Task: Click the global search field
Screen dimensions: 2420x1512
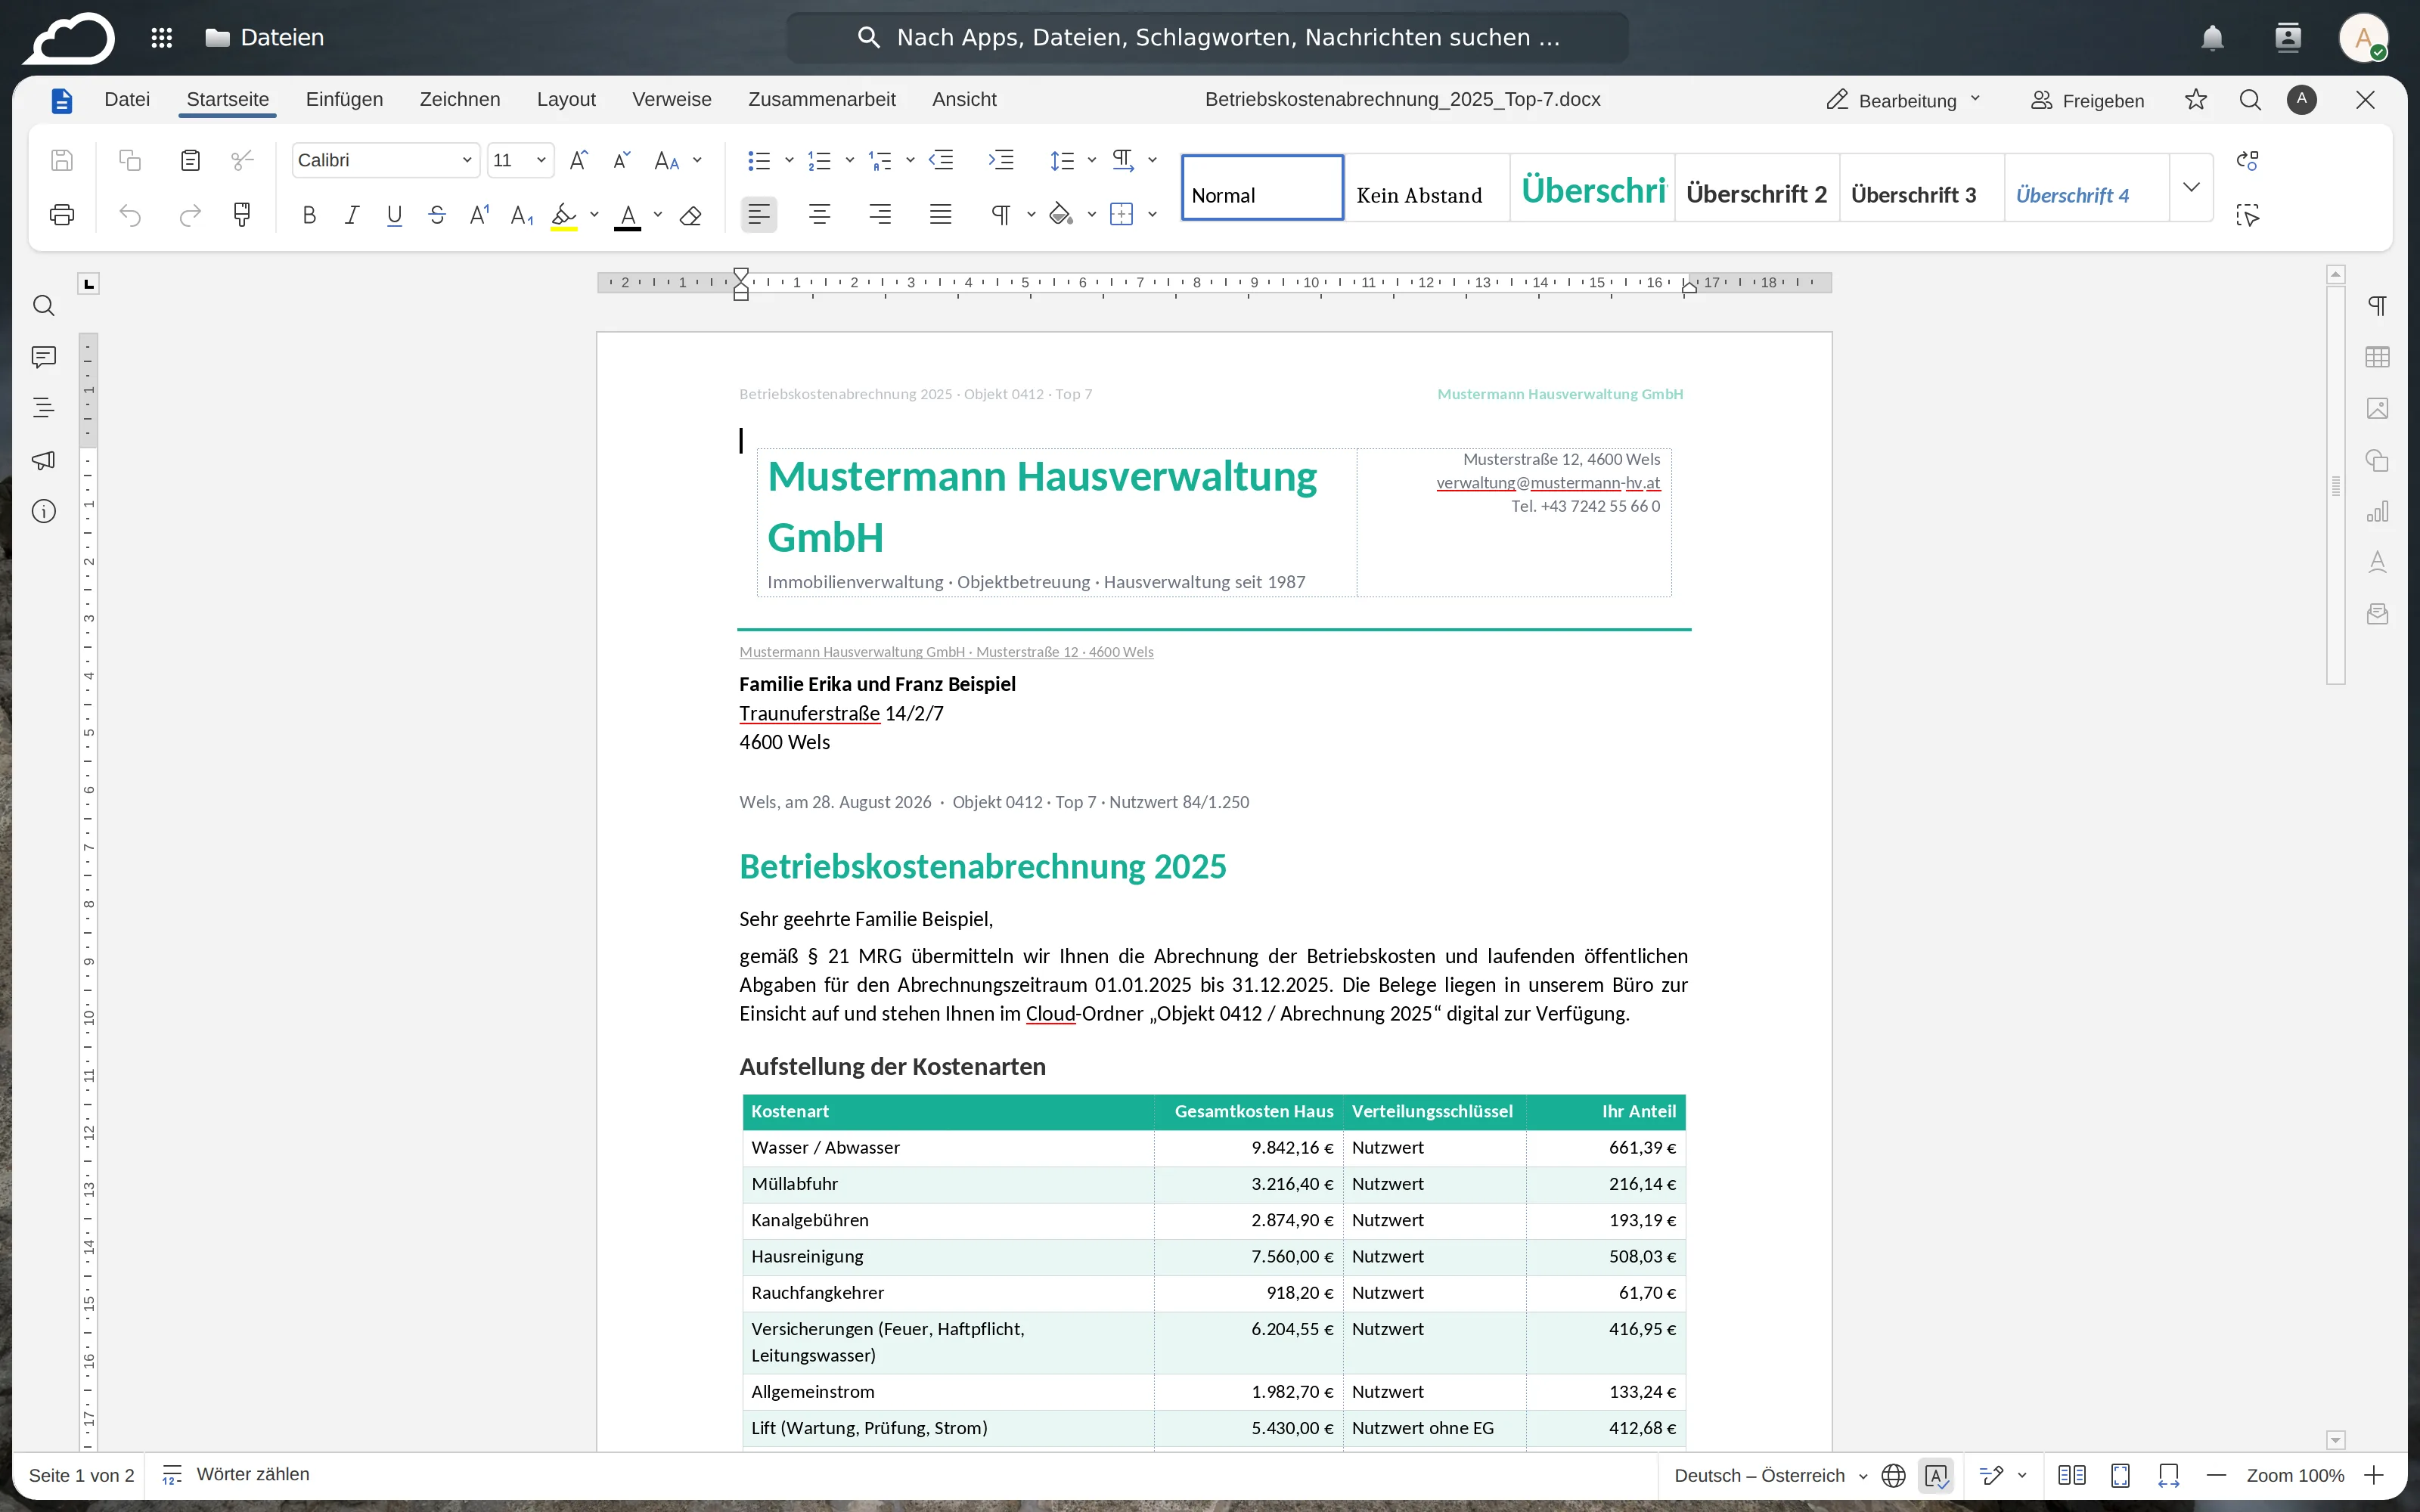Action: pyautogui.click(x=1208, y=38)
